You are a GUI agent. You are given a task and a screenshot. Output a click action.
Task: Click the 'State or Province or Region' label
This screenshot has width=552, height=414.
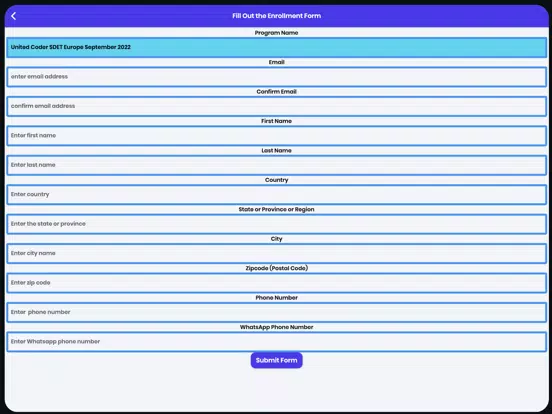[276, 209]
